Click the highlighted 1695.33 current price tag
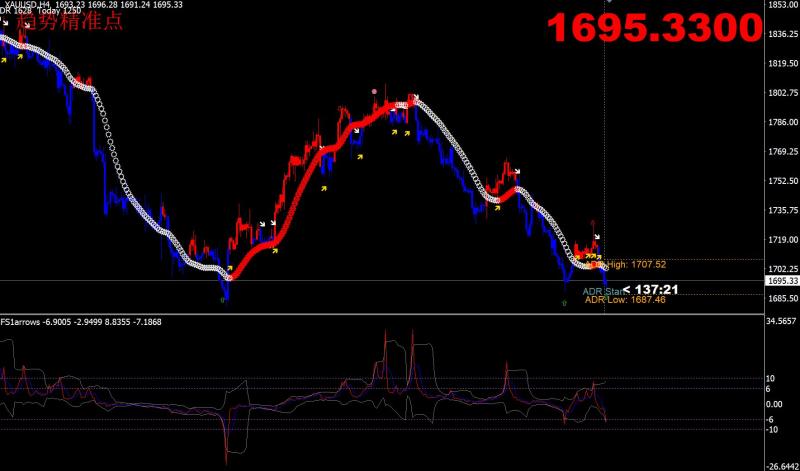 pyautogui.click(x=783, y=281)
